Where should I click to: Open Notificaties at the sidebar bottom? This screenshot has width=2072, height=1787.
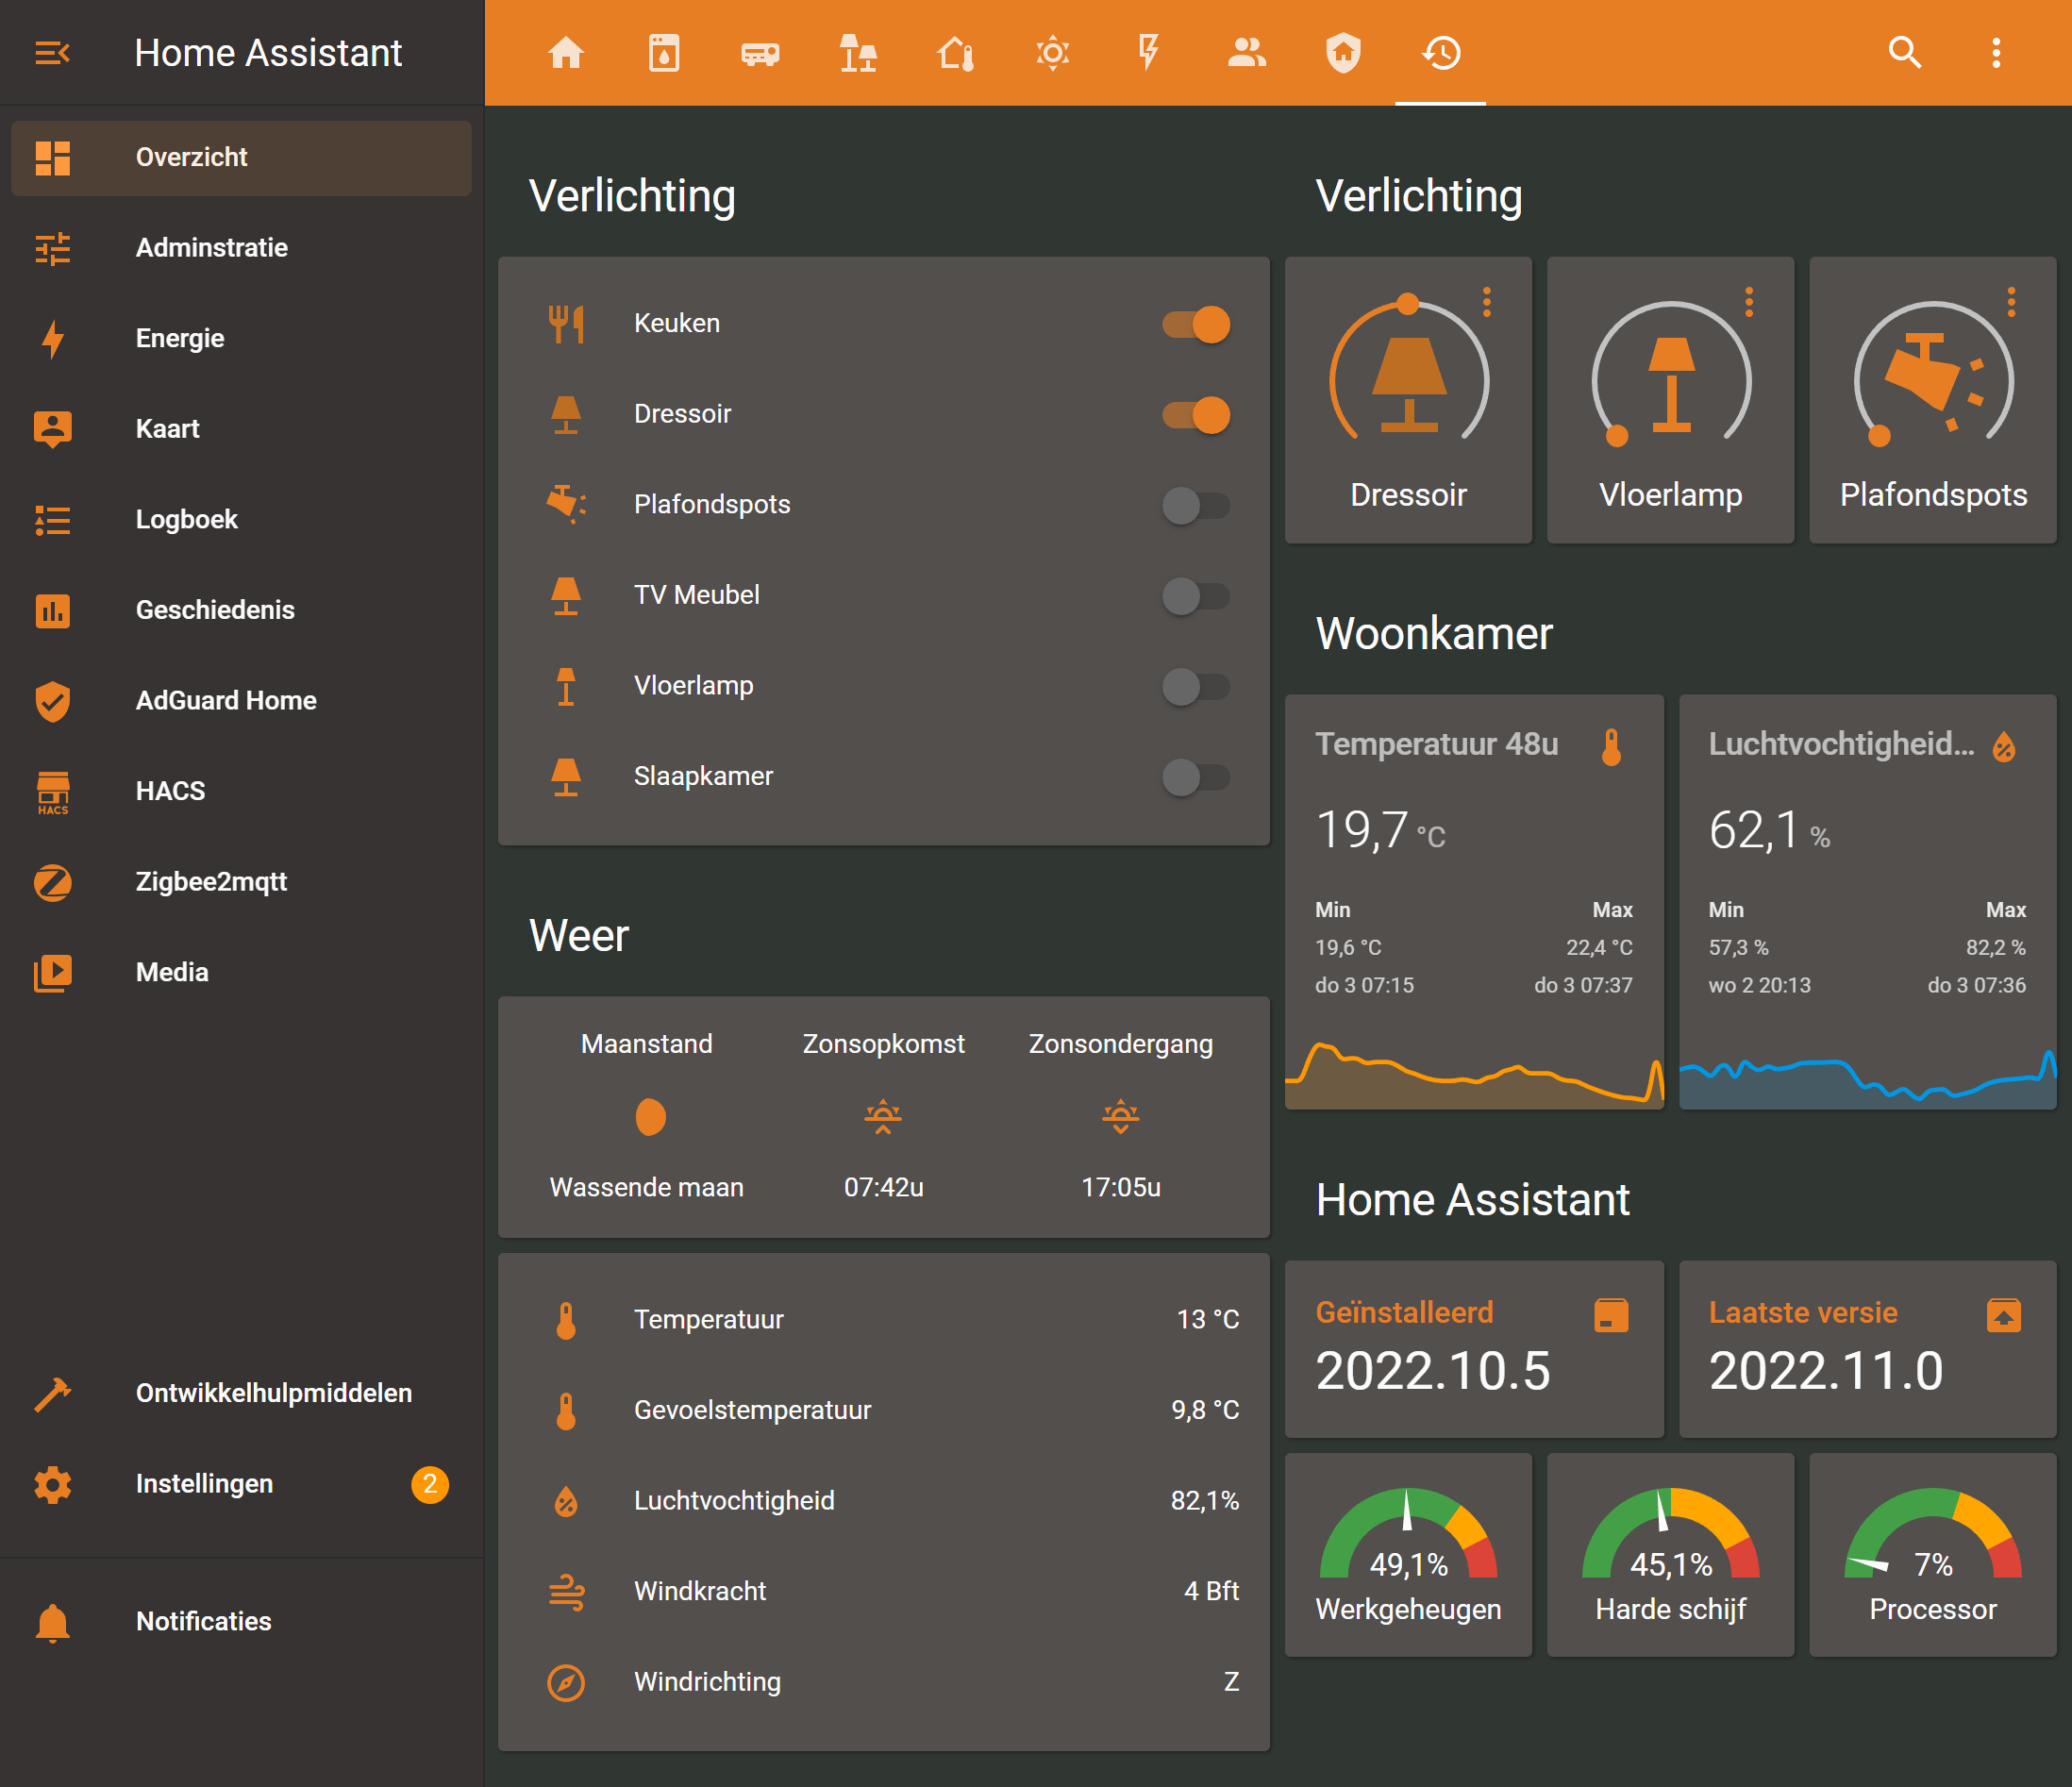pyautogui.click(x=203, y=1621)
